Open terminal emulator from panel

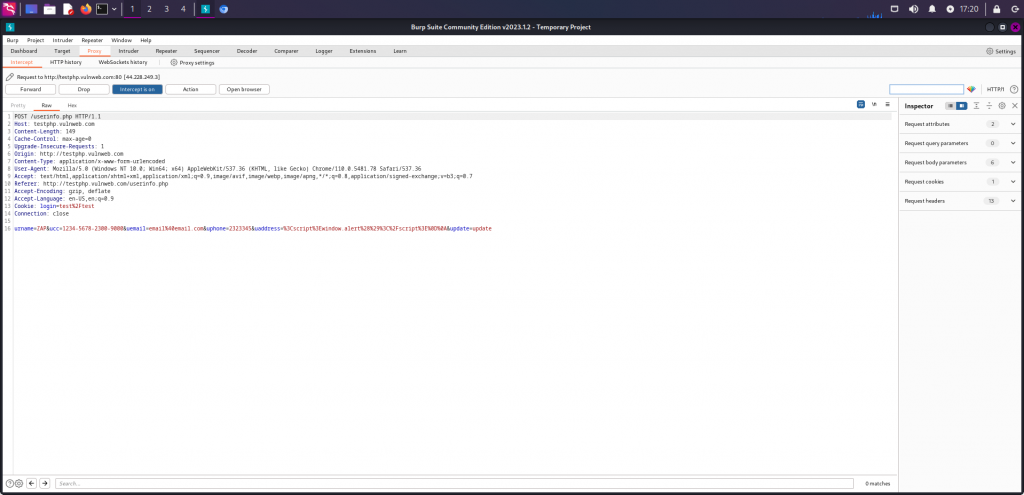tap(102, 9)
